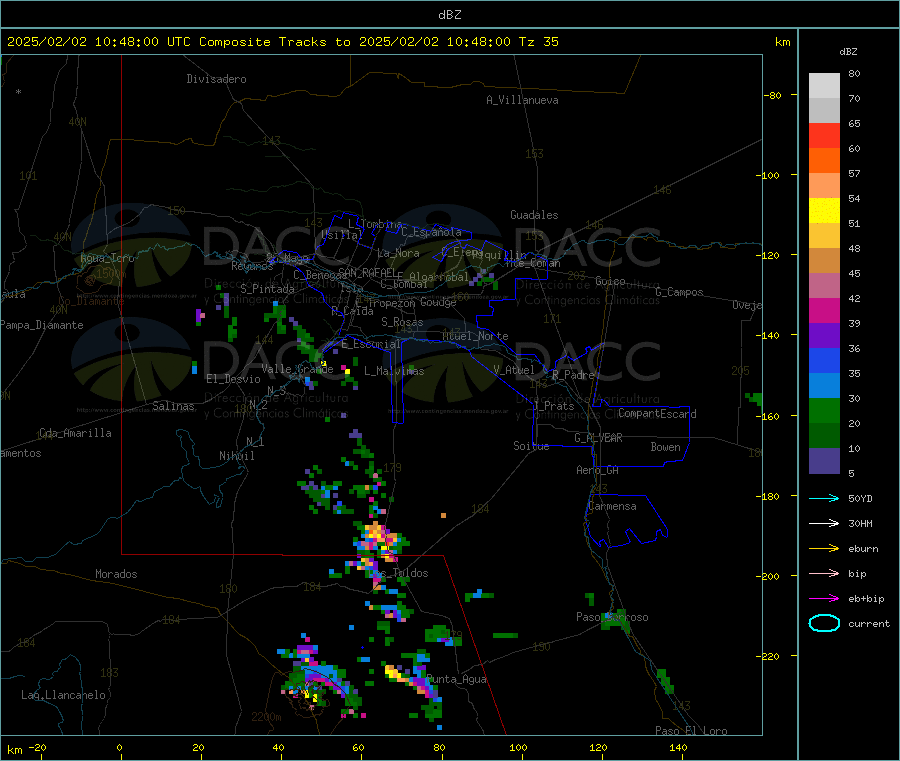Select the blue swatch between 36 and 35
The image size is (900, 761).
pos(824,360)
